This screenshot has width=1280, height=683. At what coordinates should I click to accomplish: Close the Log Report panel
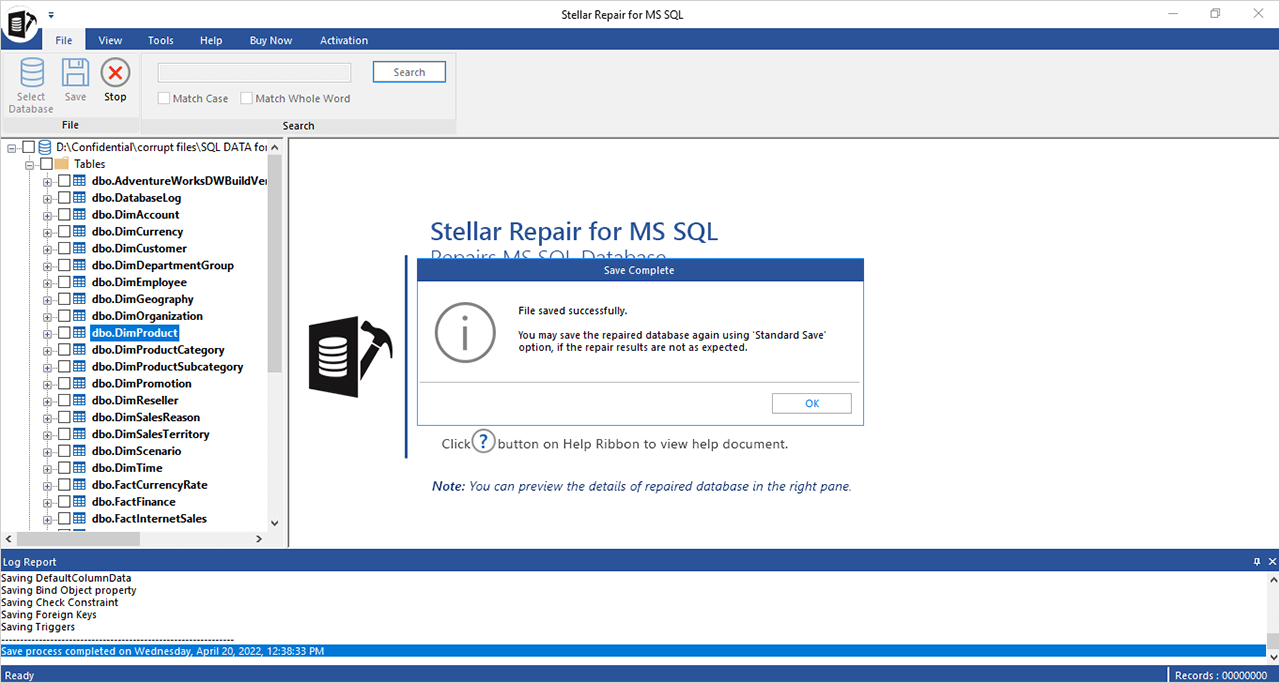[x=1272, y=562]
